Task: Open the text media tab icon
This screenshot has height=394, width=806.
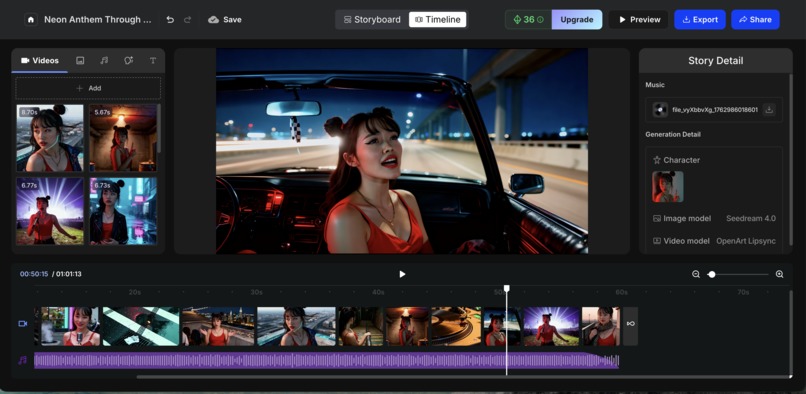Action: pyautogui.click(x=153, y=61)
